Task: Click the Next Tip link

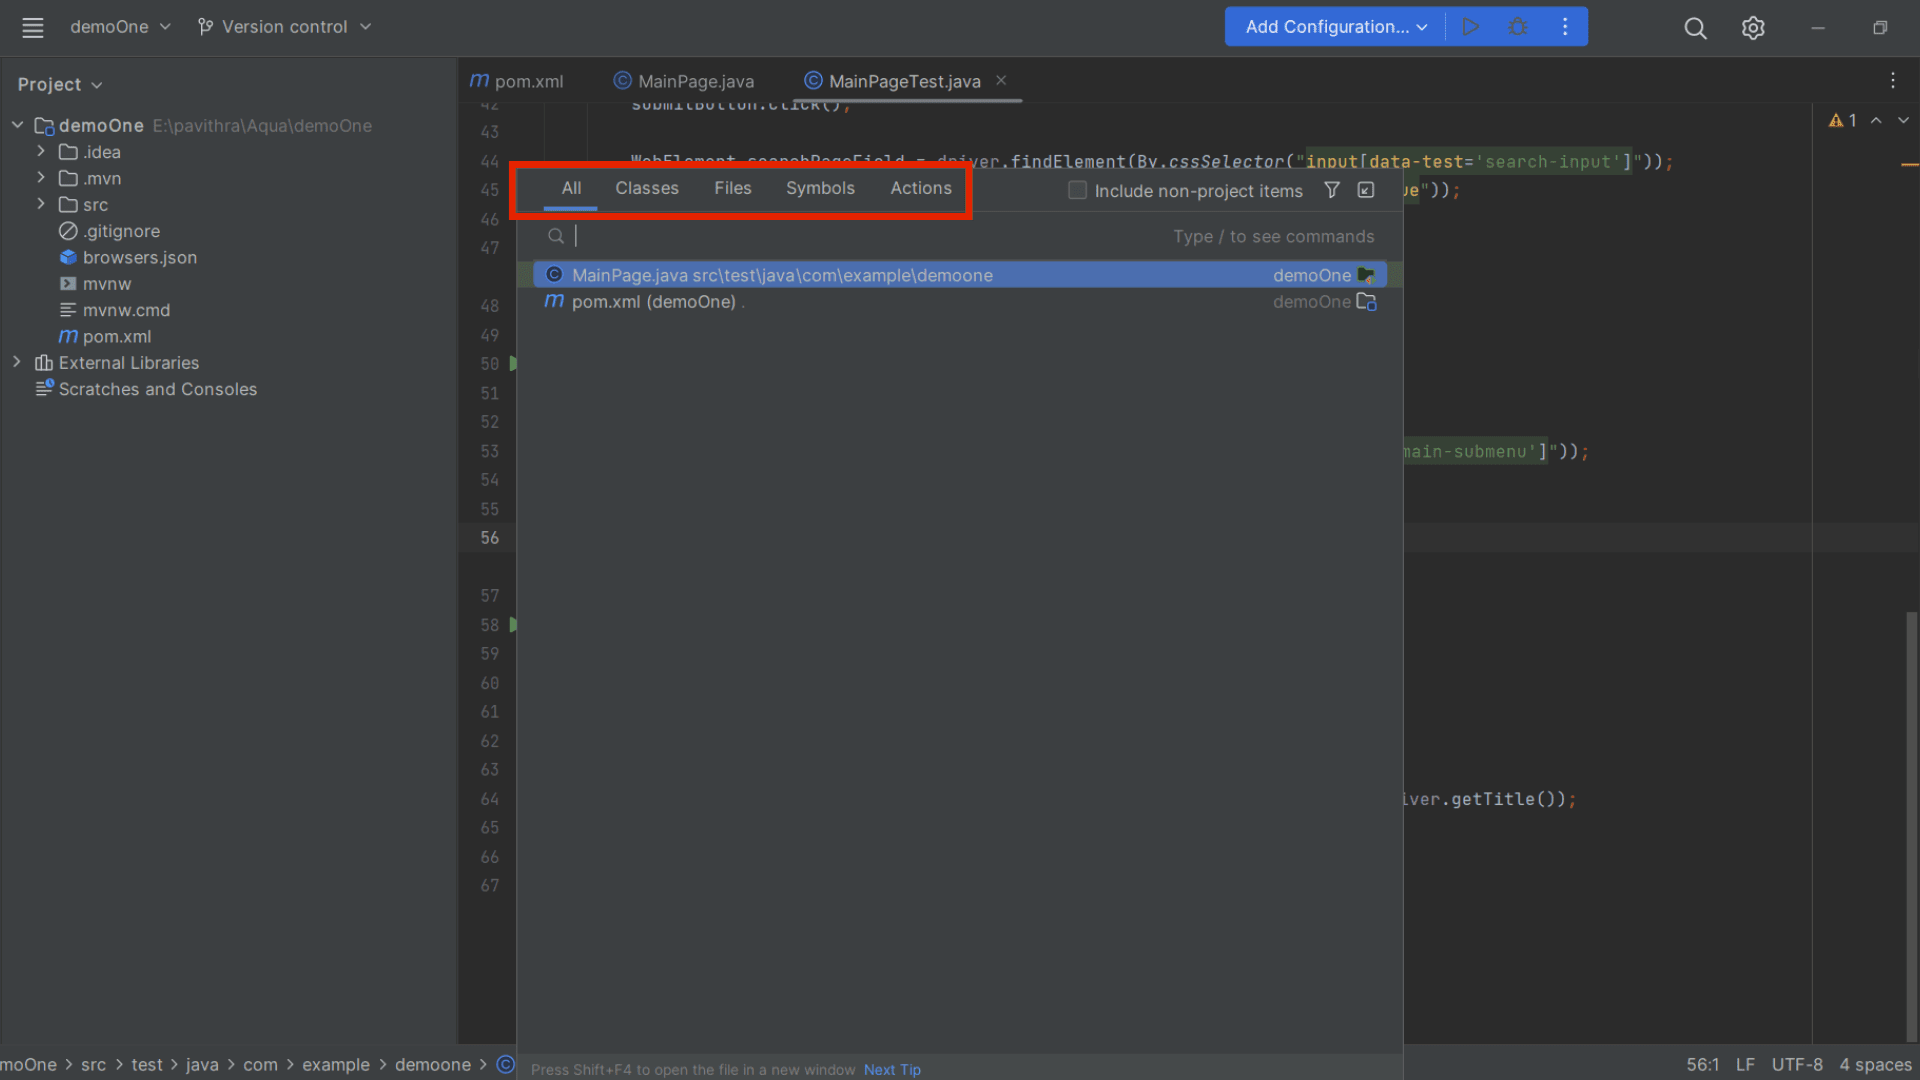Action: [x=891, y=1069]
